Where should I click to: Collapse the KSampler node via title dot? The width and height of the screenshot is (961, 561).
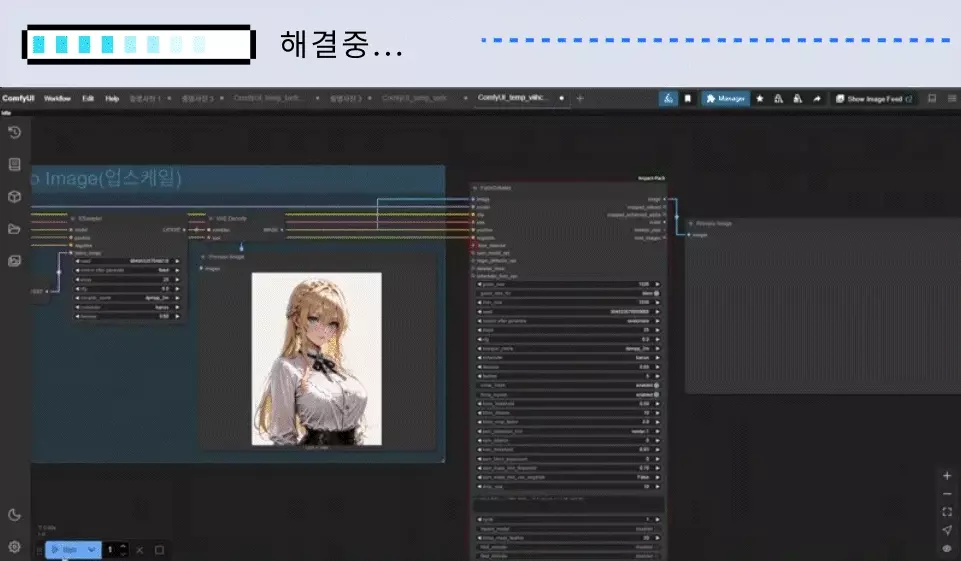click(x=73, y=218)
